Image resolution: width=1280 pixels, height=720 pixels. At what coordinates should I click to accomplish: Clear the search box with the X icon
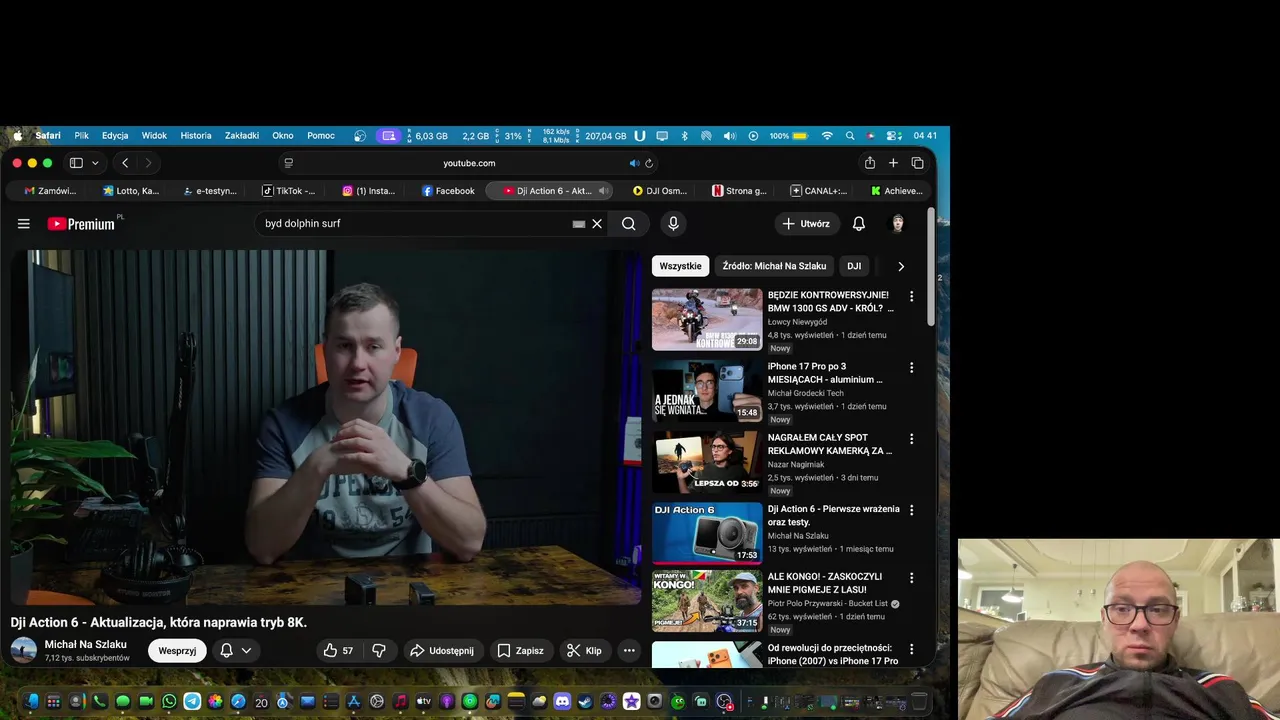597,224
